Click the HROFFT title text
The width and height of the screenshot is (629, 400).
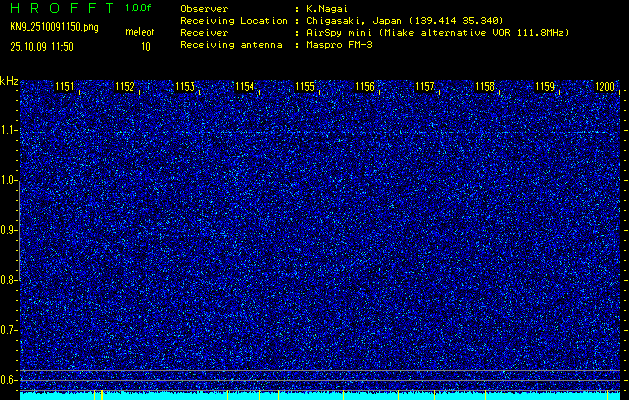[x=60, y=7]
